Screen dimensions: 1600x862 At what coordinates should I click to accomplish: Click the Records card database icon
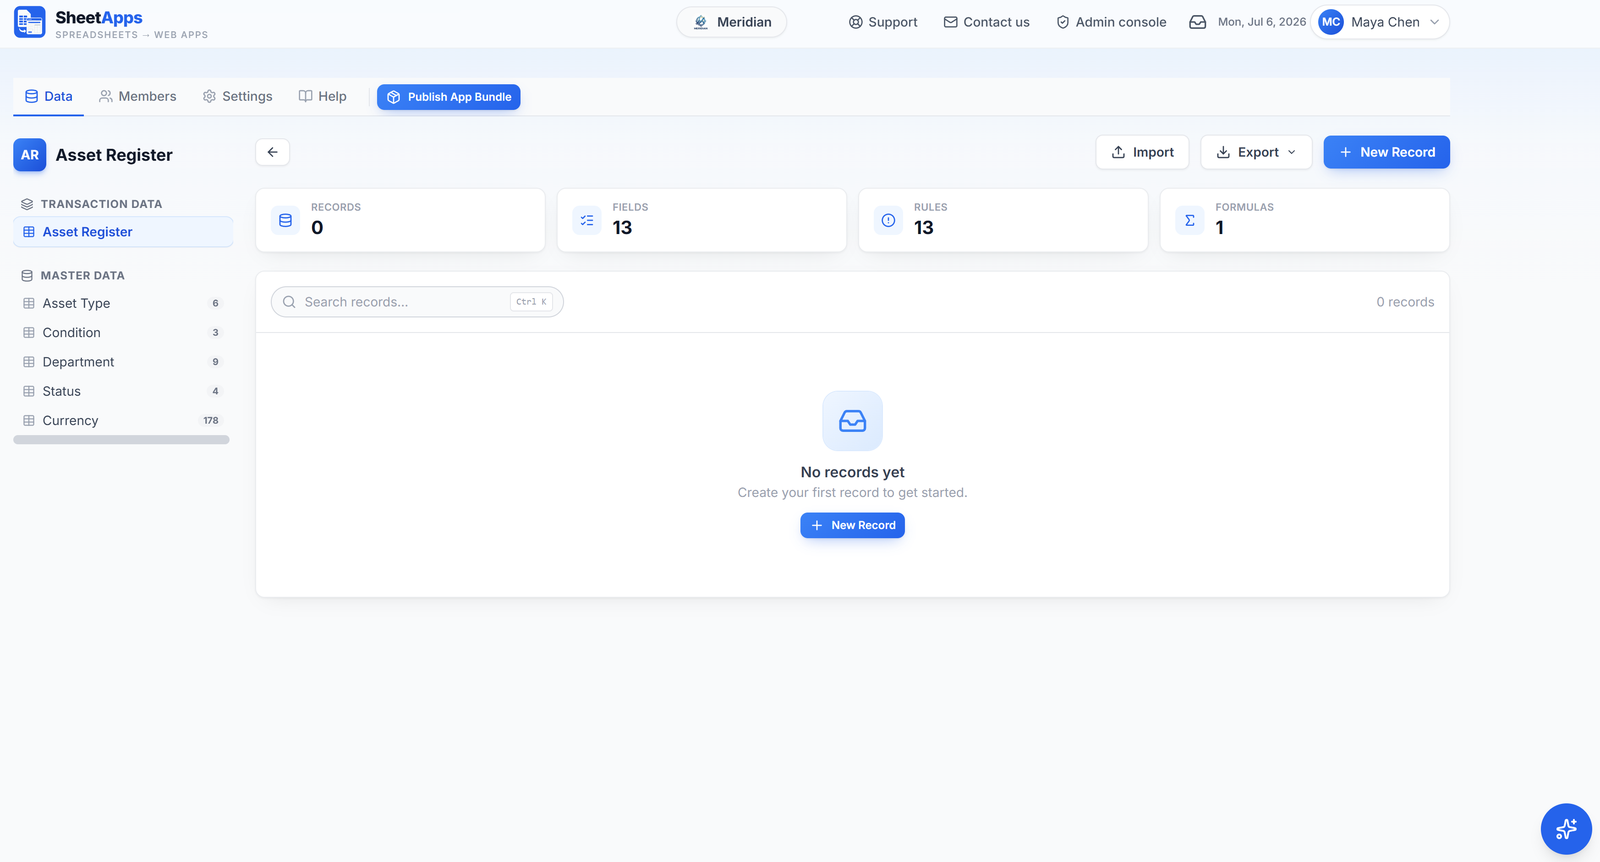286,220
